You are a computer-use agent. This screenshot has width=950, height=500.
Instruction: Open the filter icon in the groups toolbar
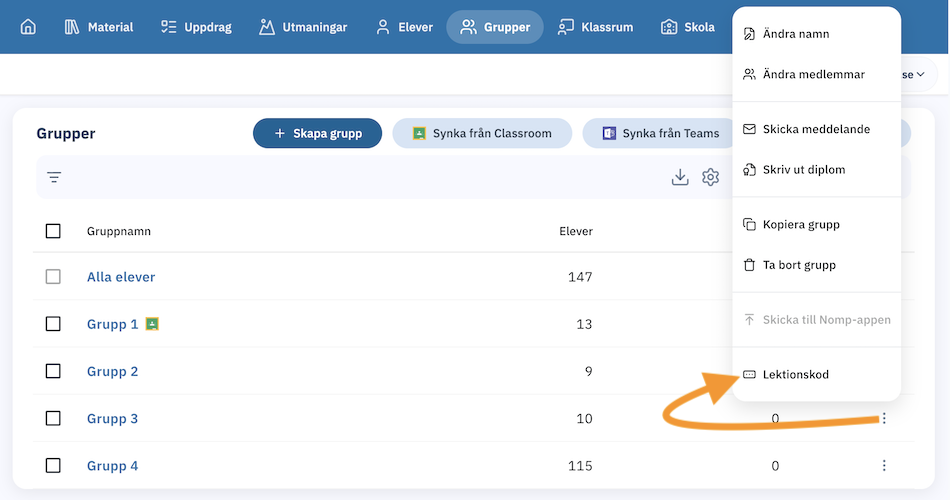click(x=54, y=177)
